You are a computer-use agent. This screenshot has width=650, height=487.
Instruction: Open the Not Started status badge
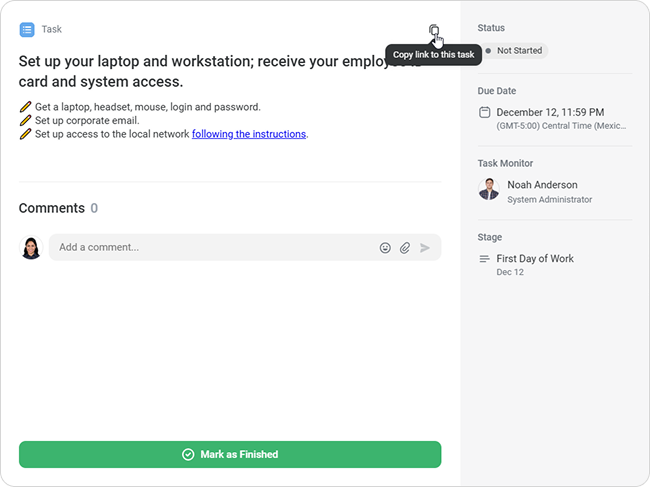coord(514,50)
